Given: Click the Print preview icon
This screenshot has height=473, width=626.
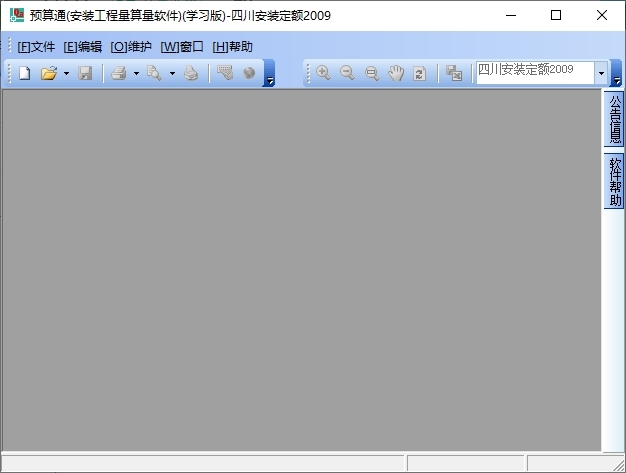Looking at the screenshot, I should pyautogui.click(x=154, y=73).
